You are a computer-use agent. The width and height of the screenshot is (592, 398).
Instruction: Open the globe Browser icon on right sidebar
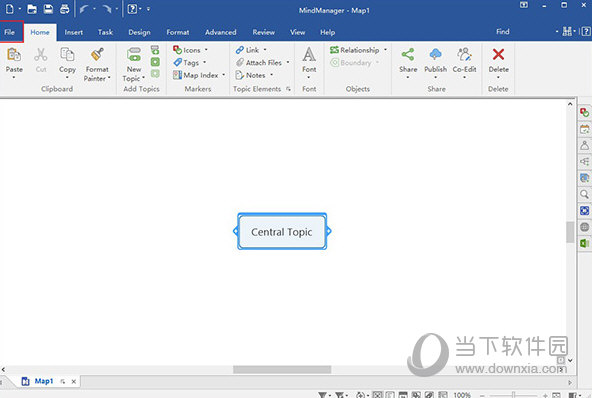584,227
